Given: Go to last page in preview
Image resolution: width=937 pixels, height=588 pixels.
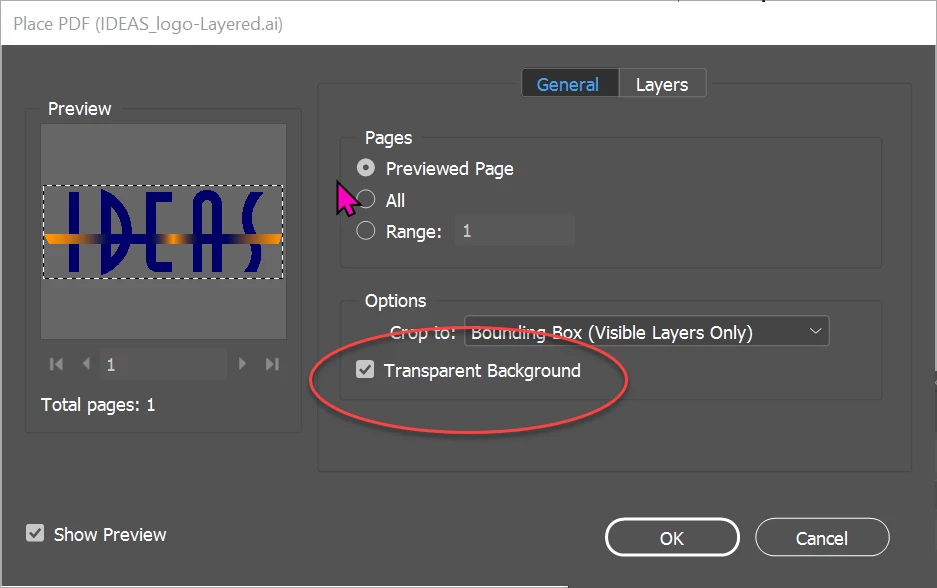Looking at the screenshot, I should point(272,364).
